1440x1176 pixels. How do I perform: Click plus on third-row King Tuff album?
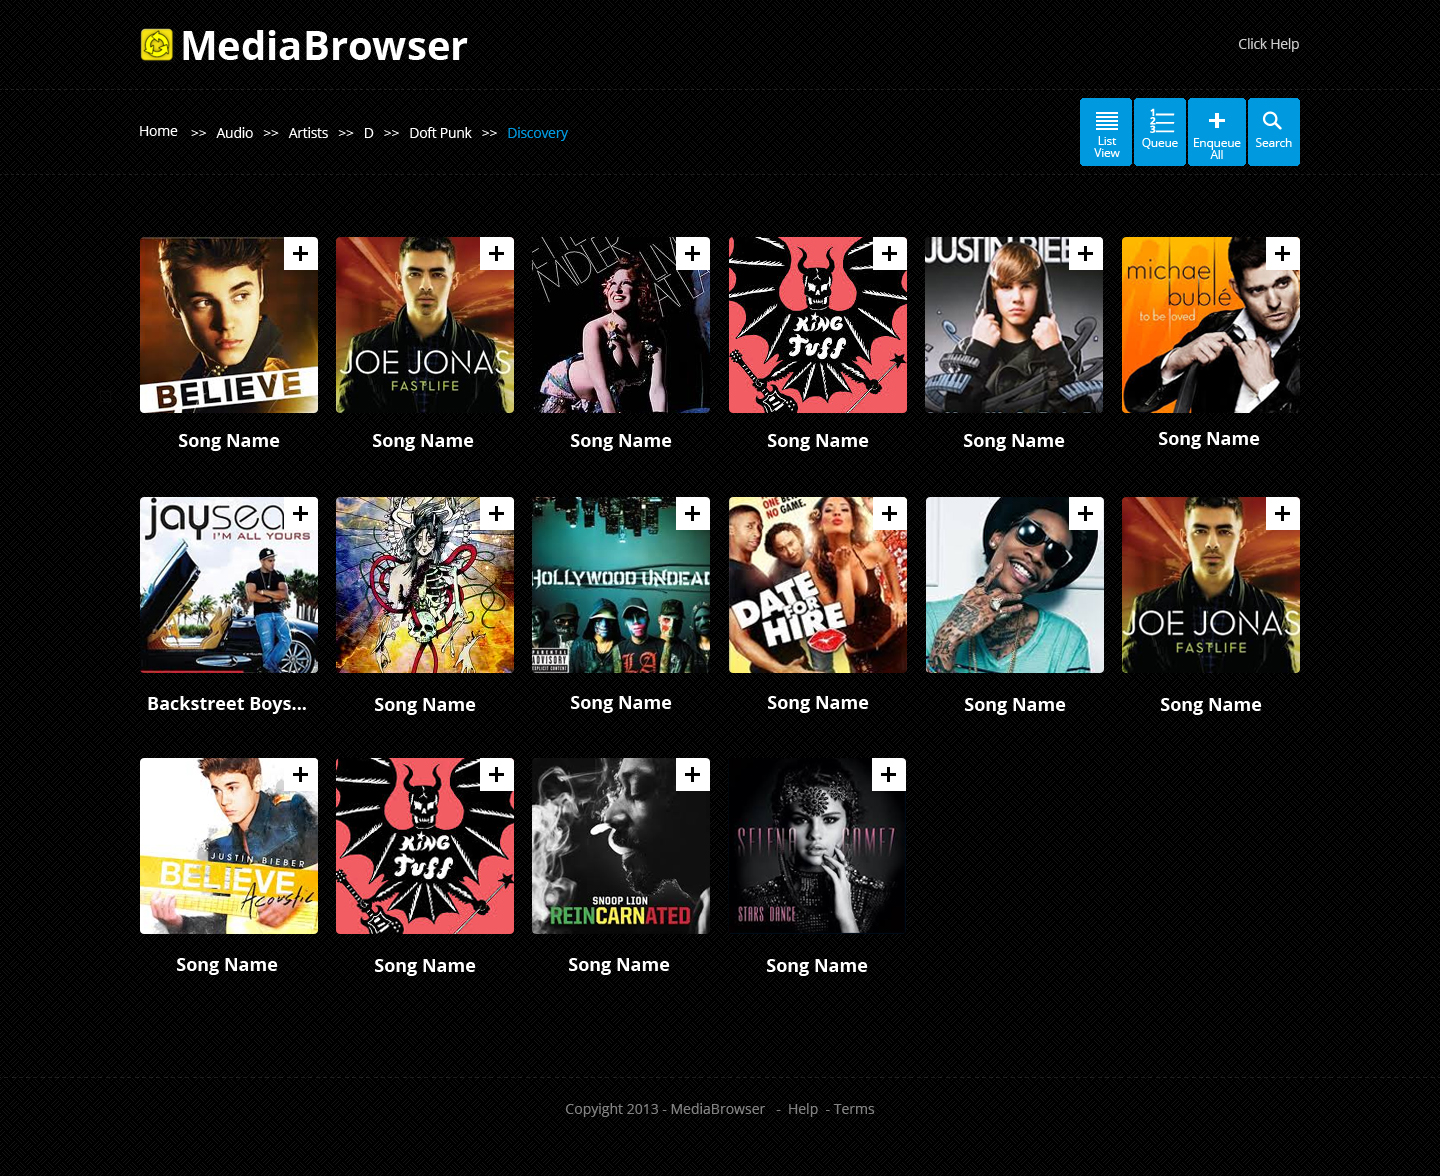click(497, 775)
